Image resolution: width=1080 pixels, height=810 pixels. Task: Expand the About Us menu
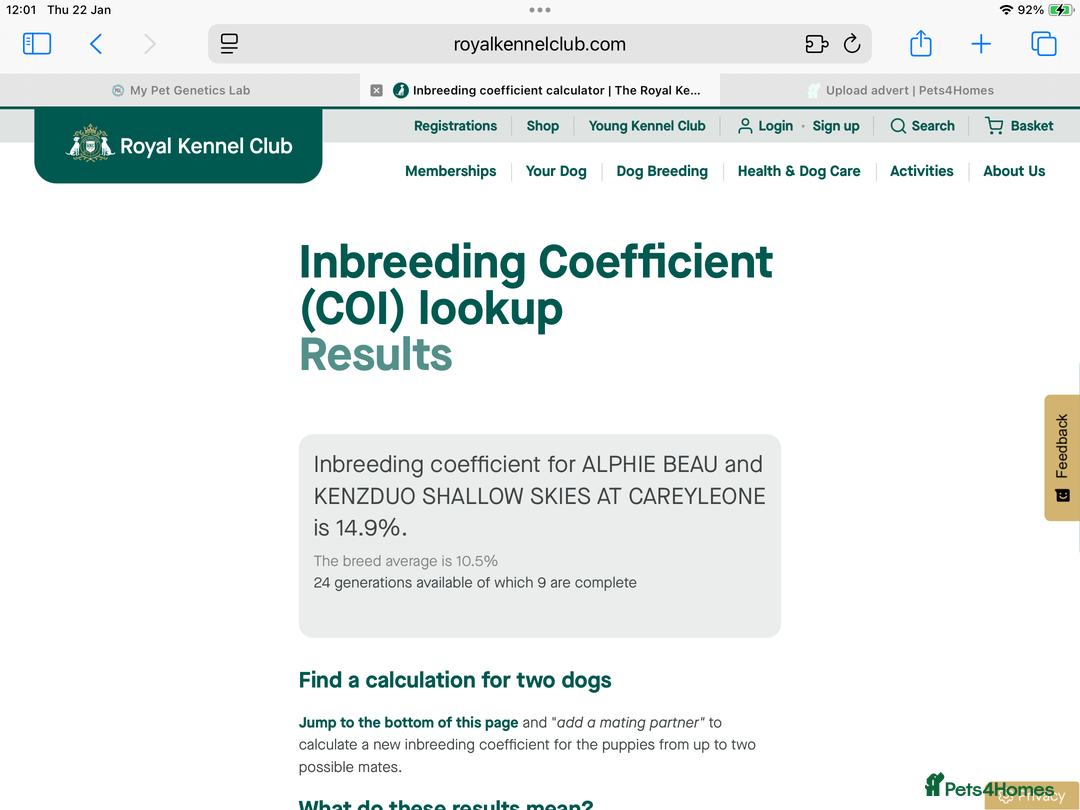point(1014,171)
